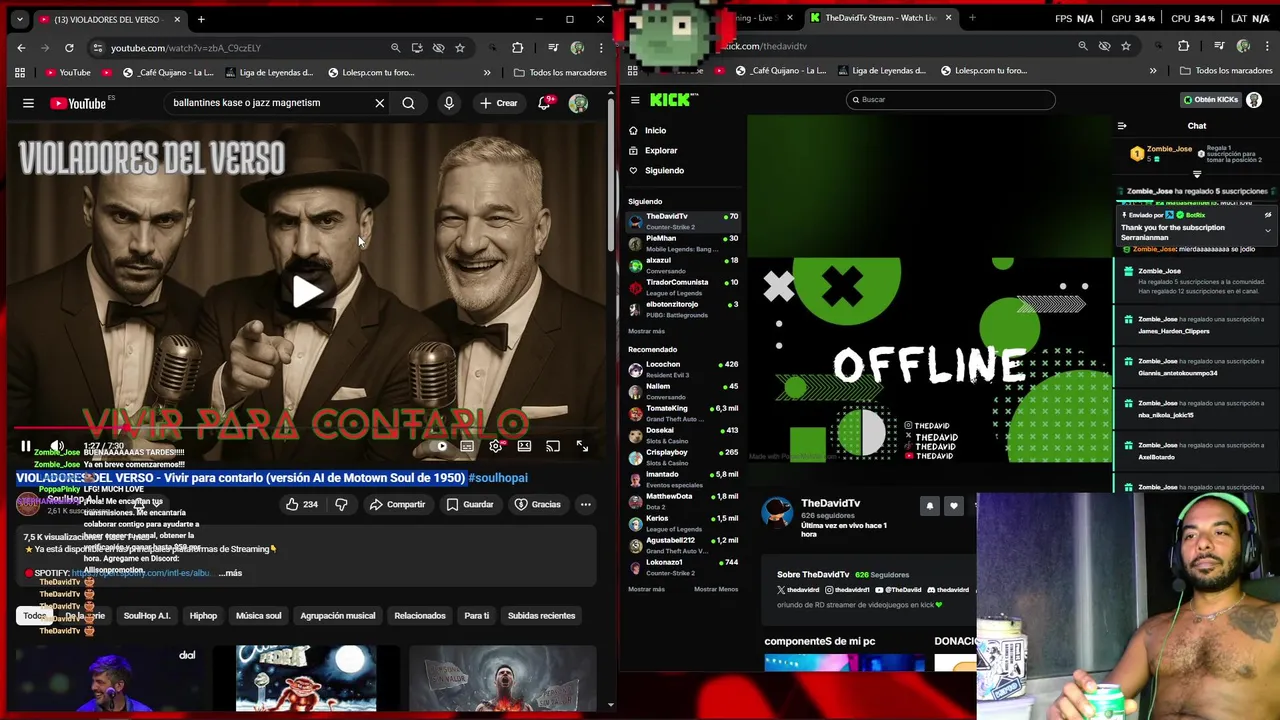This screenshot has width=1280, height=720.
Task: Like the video with 234 likes
Action: tap(302, 504)
